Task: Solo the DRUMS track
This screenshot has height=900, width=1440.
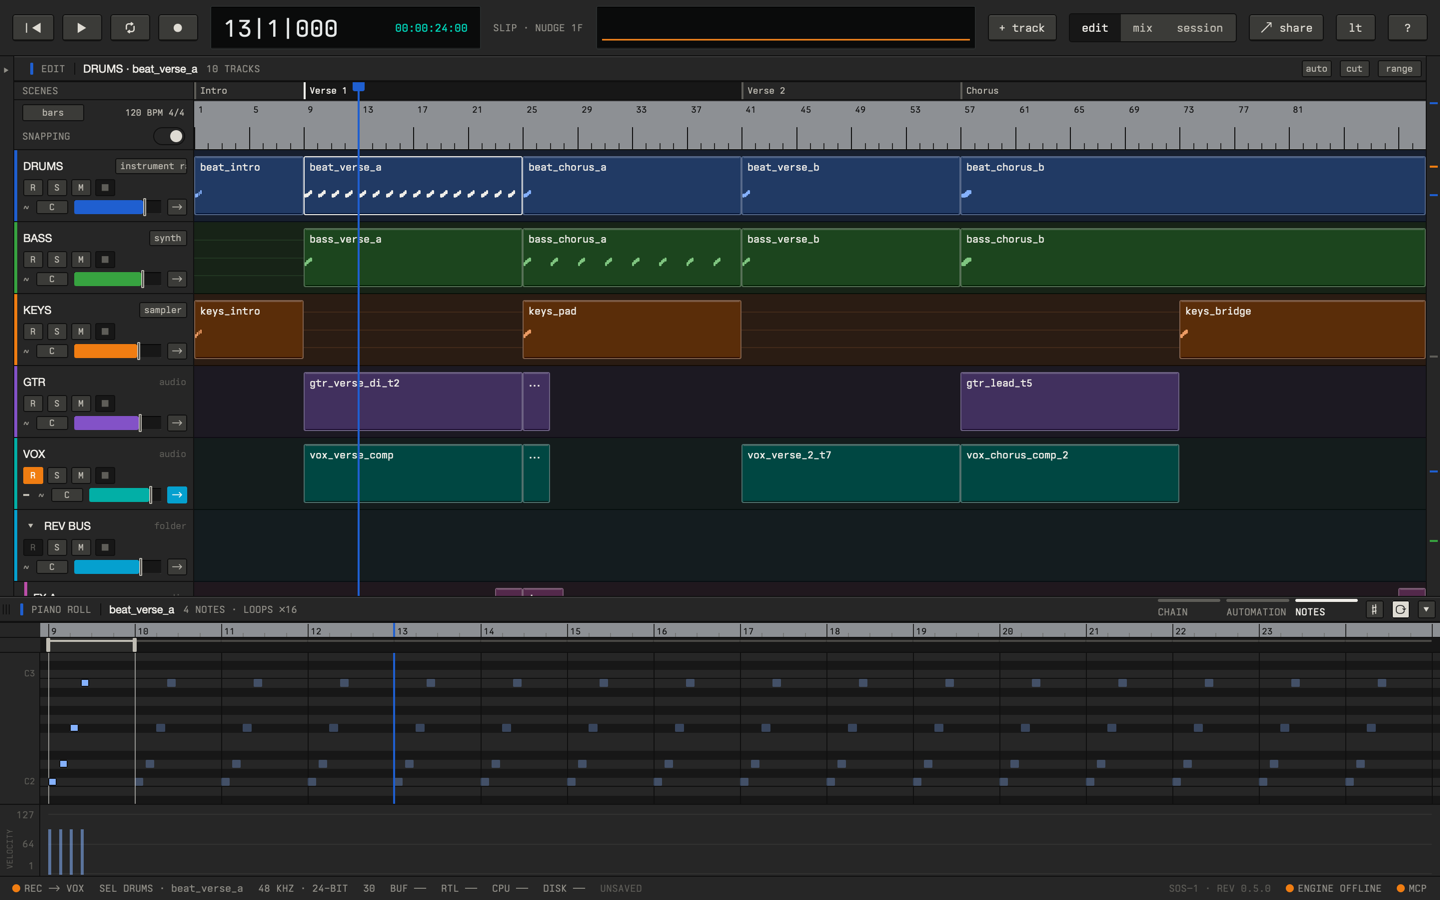Action: pyautogui.click(x=57, y=187)
